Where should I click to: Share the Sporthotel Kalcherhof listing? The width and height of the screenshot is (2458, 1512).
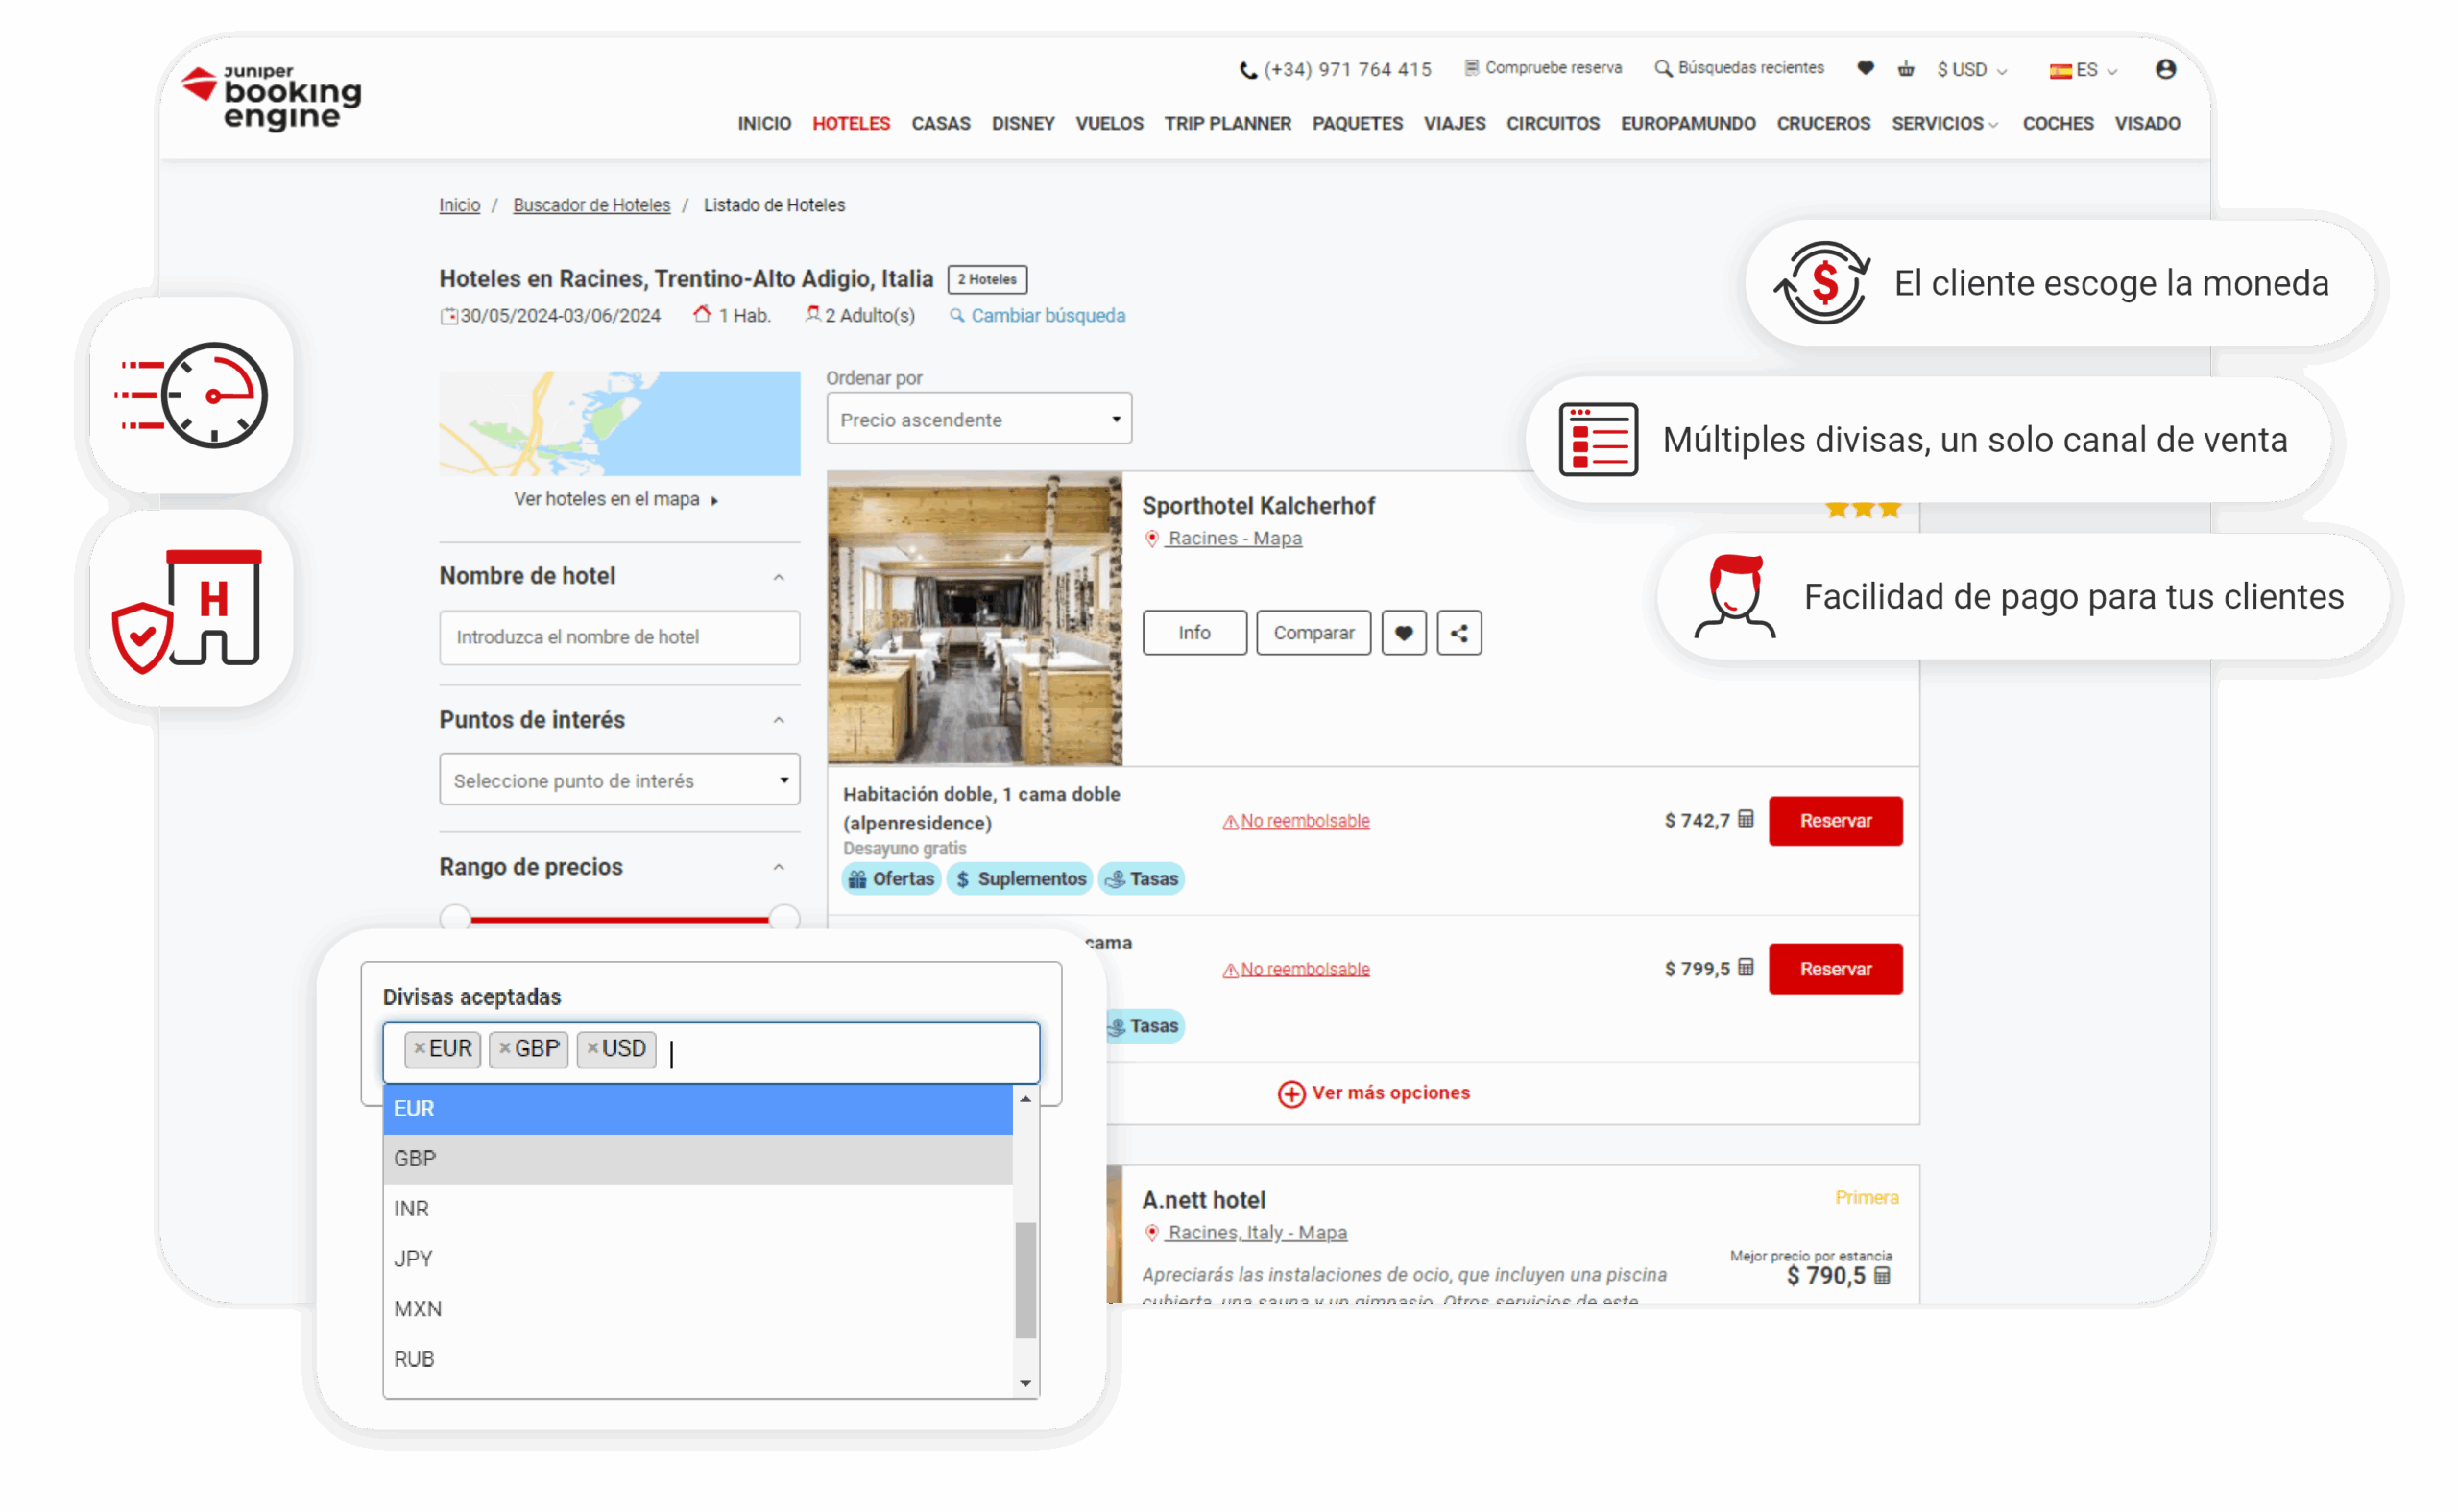(x=1459, y=633)
